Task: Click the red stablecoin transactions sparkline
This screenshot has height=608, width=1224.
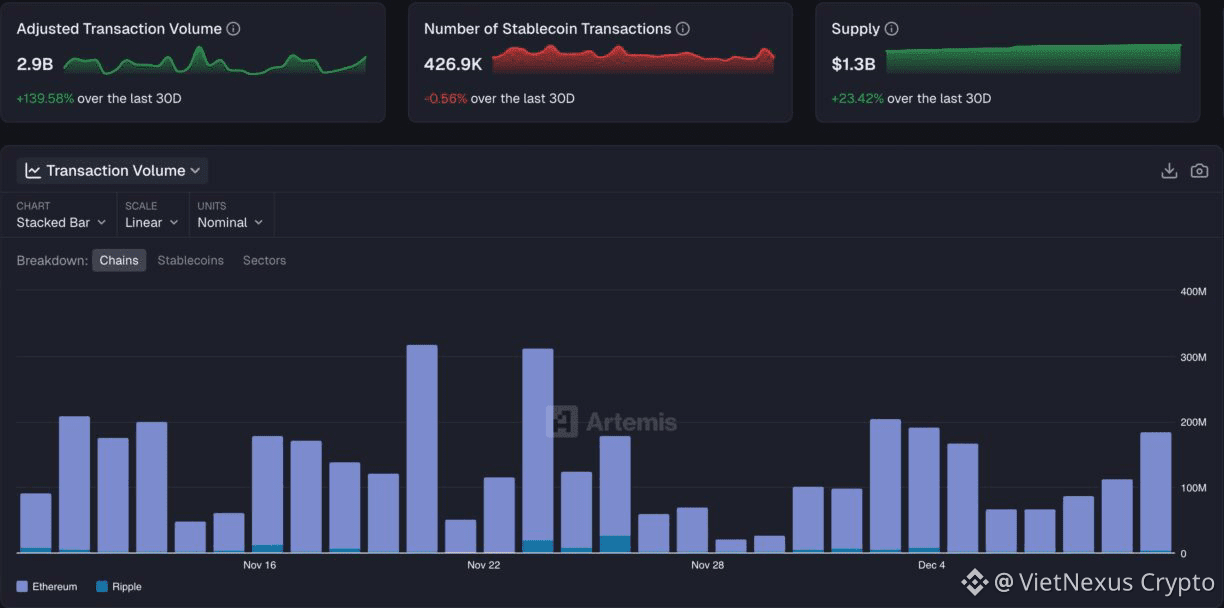Action: pos(633,60)
